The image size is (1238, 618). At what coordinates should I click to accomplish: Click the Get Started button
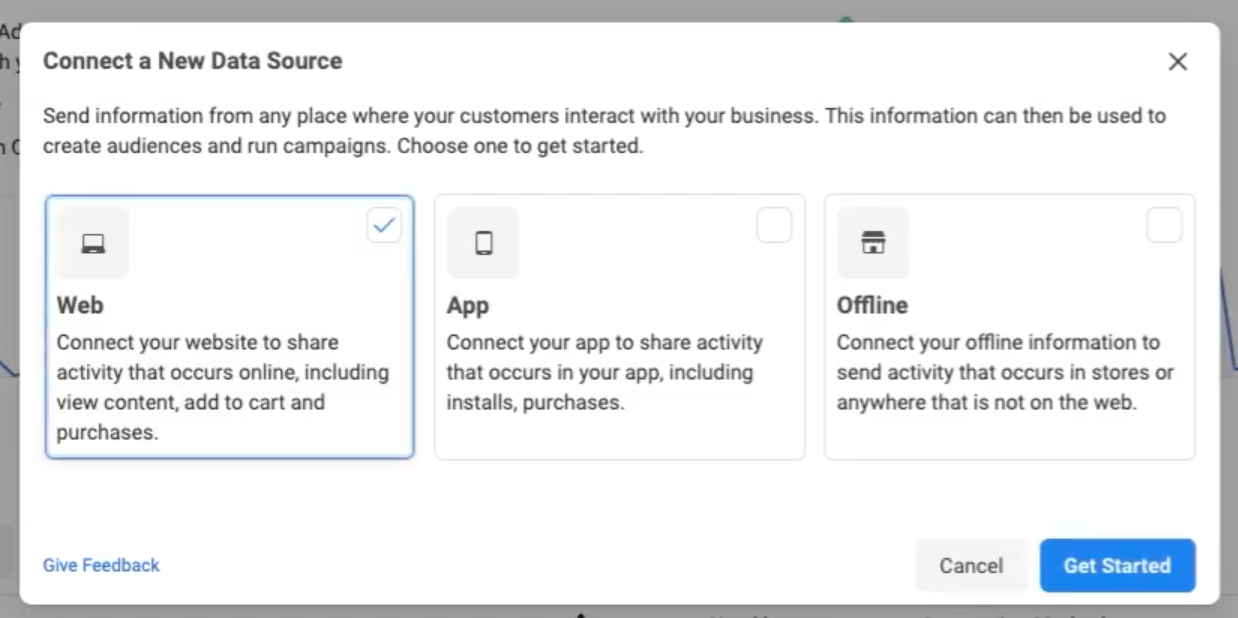coord(1117,565)
